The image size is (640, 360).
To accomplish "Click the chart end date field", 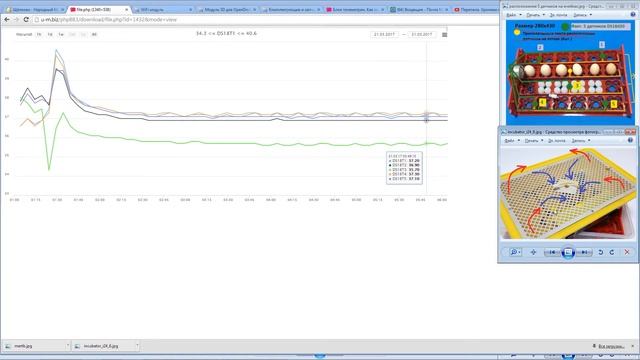I will click(422, 34).
